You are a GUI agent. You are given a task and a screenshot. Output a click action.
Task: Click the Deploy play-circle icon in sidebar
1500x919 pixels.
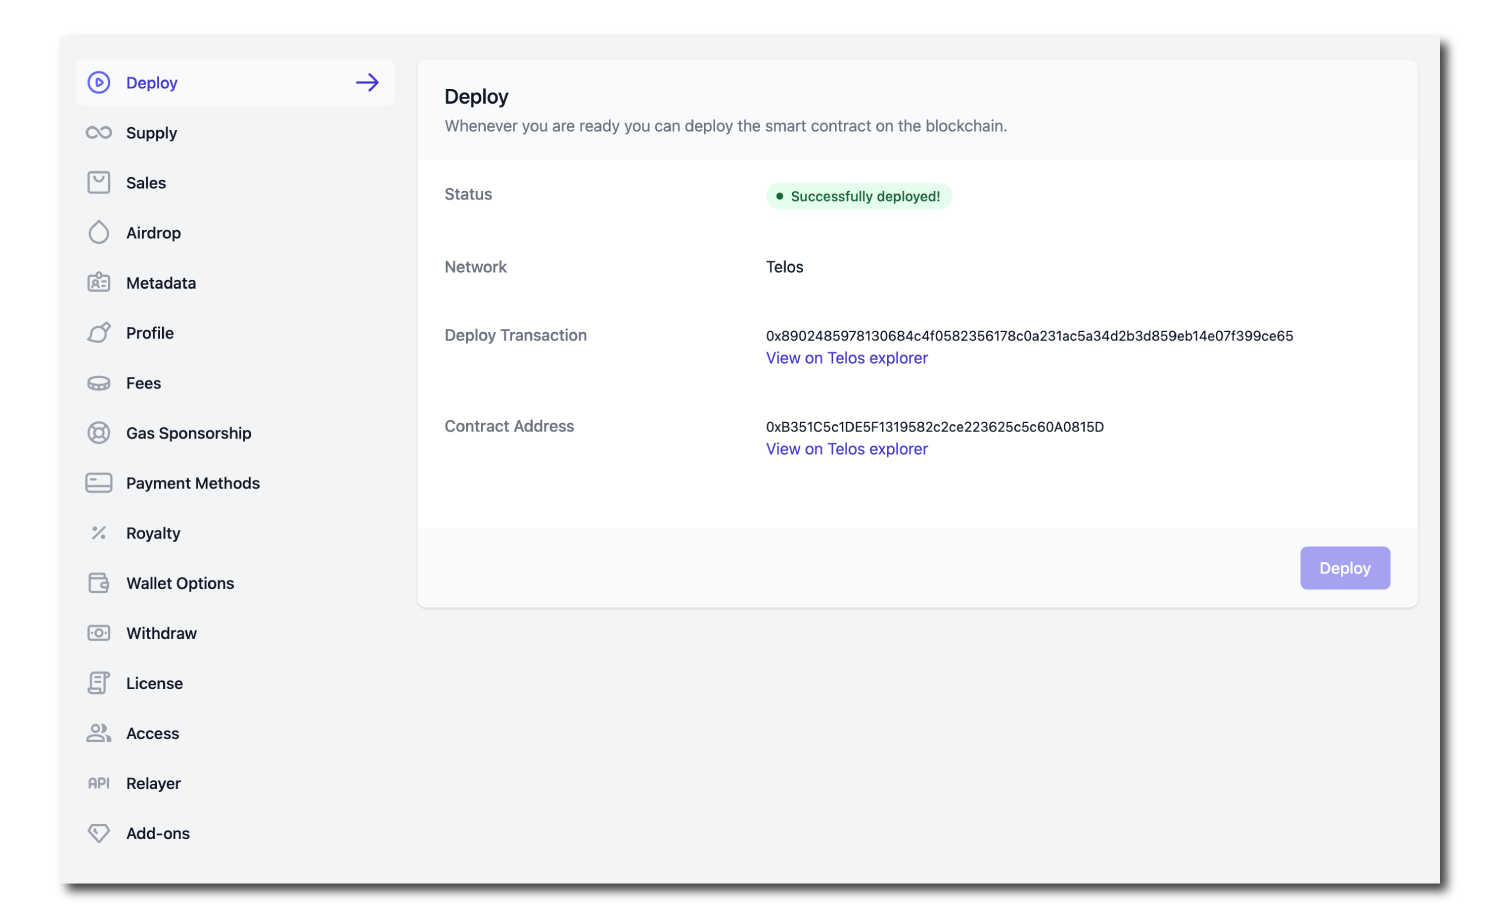point(99,83)
